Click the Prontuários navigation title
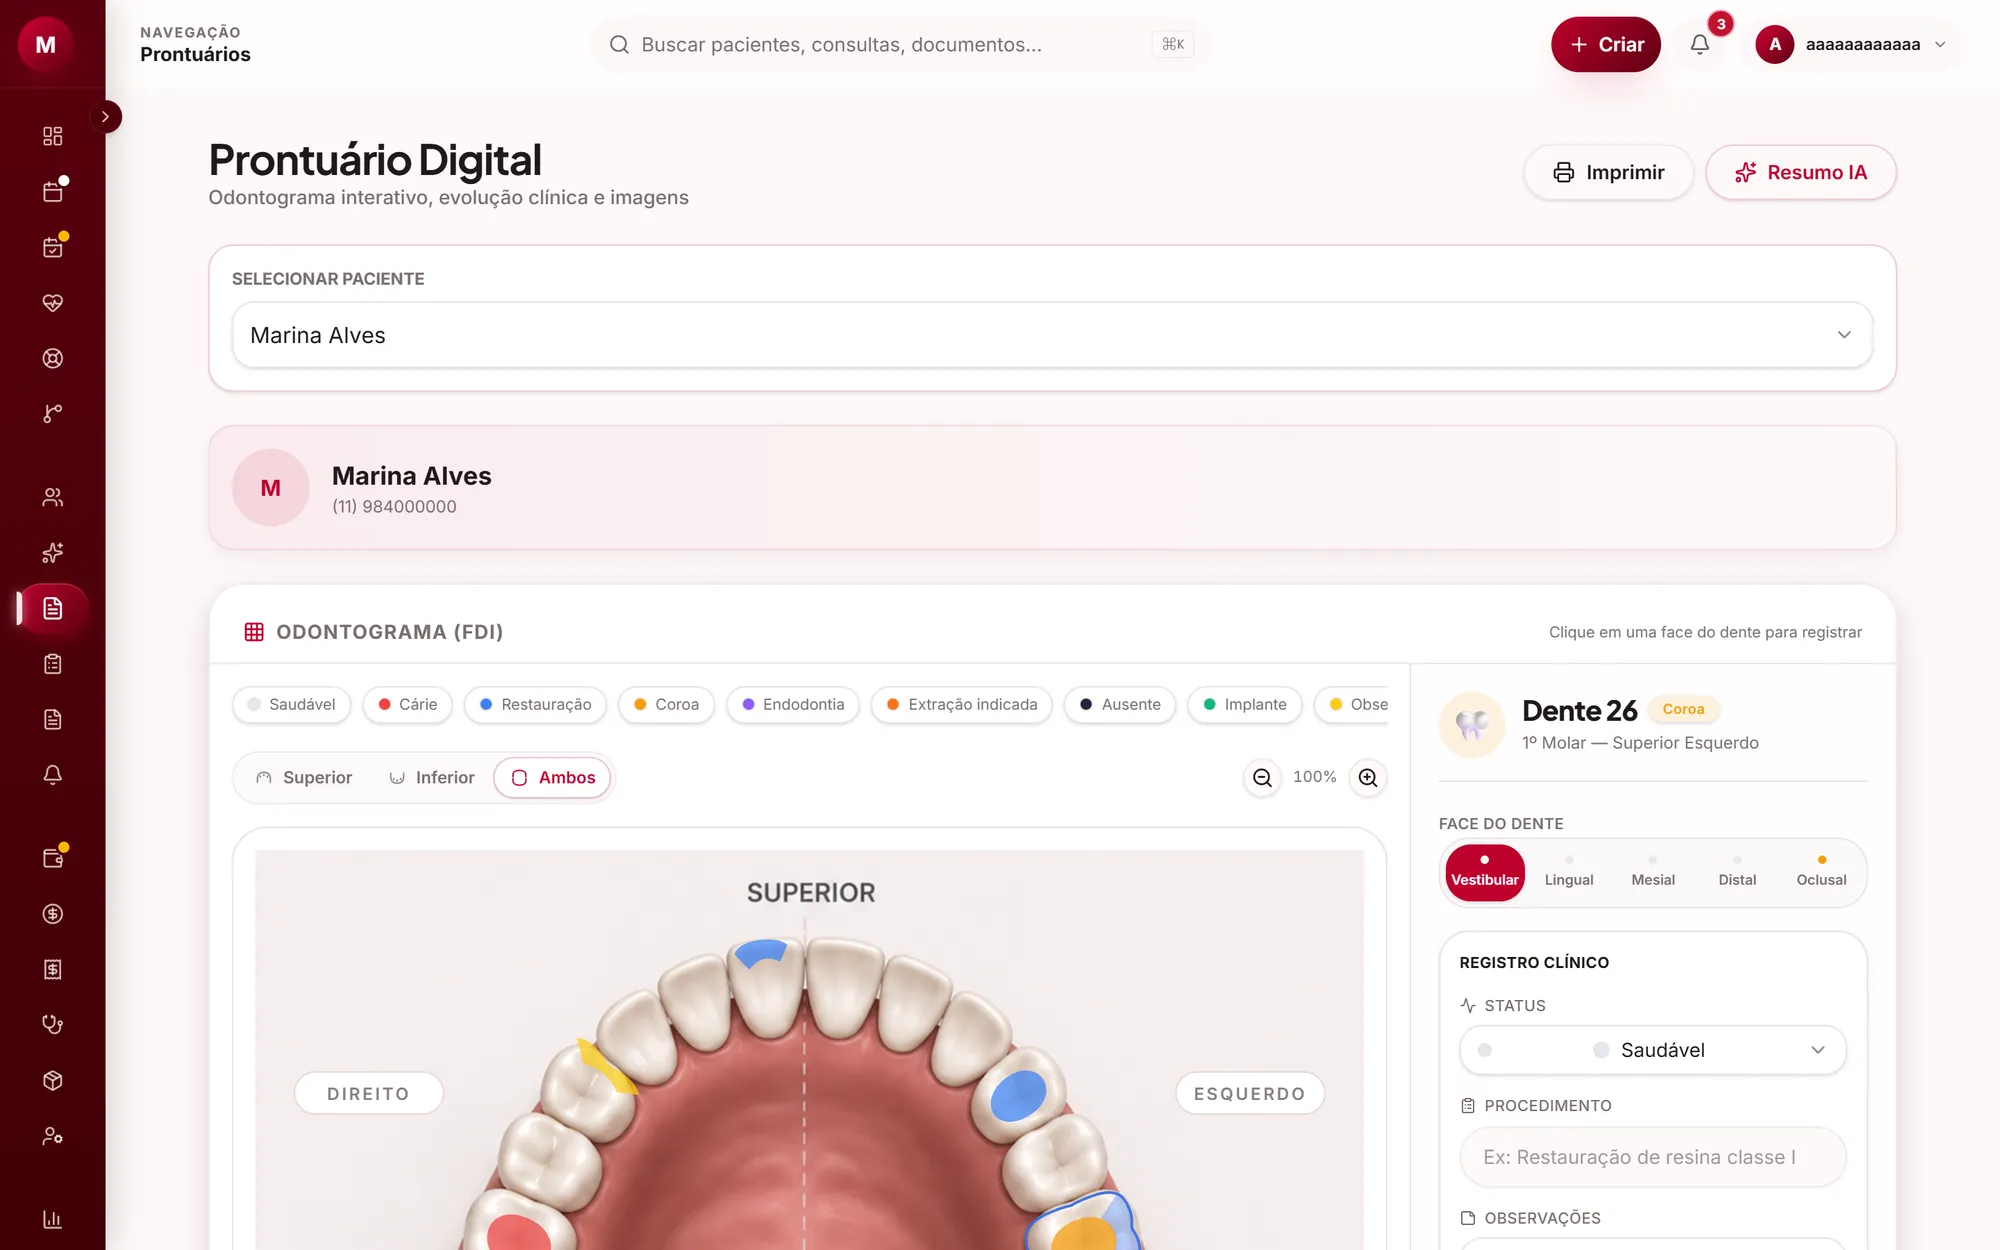 pyautogui.click(x=195, y=55)
